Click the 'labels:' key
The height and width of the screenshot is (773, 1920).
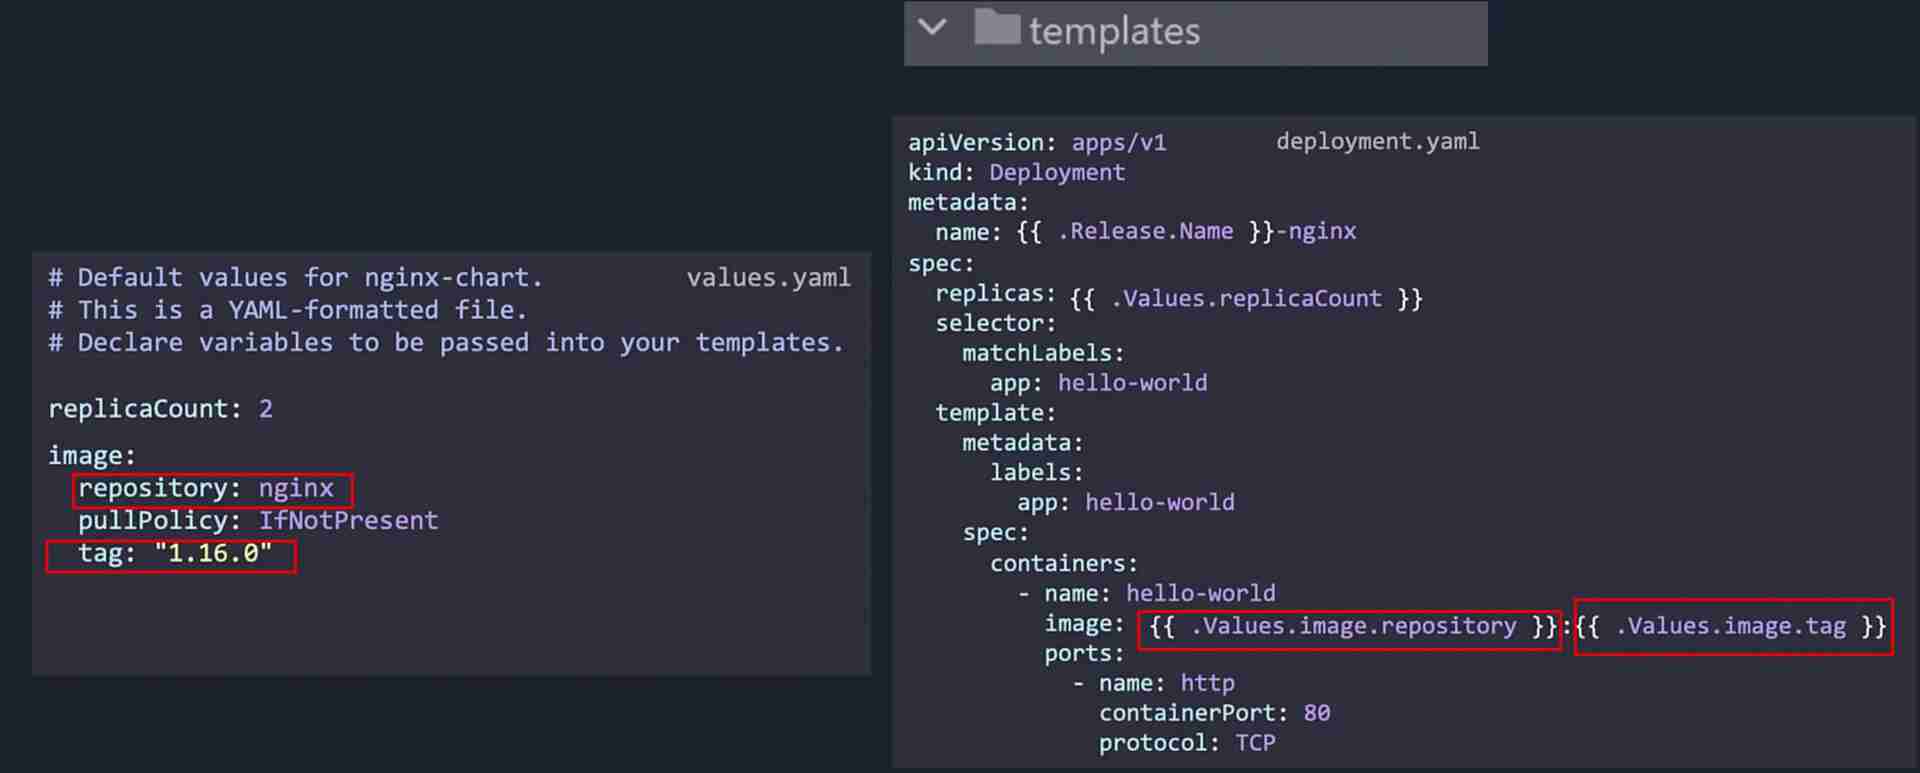pos(1036,472)
